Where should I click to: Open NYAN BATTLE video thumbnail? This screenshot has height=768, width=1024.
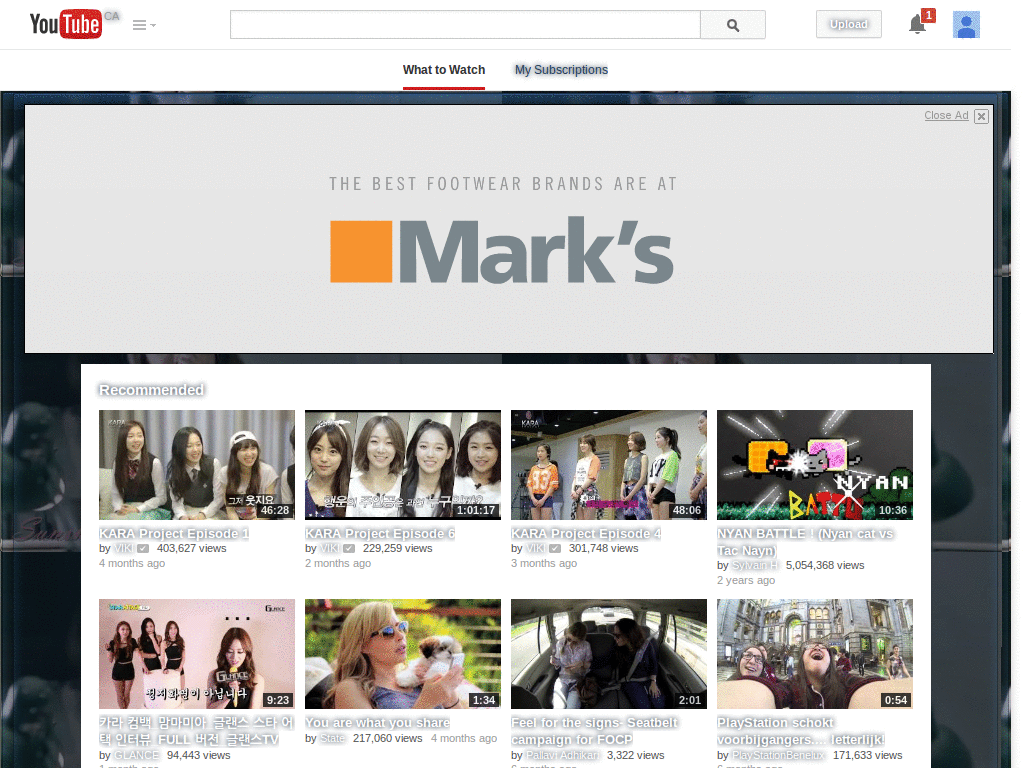point(814,465)
